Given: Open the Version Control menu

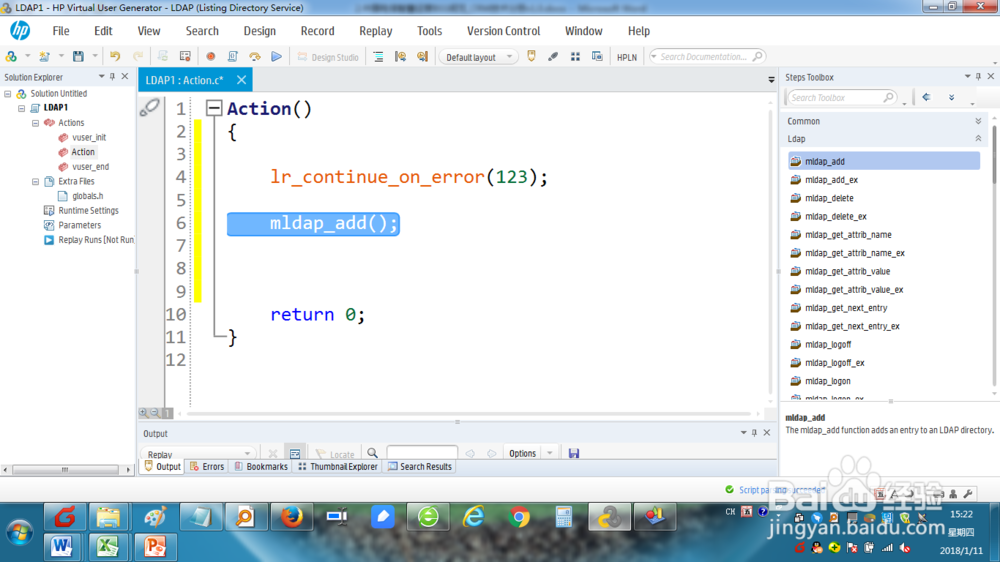Looking at the screenshot, I should 503,31.
